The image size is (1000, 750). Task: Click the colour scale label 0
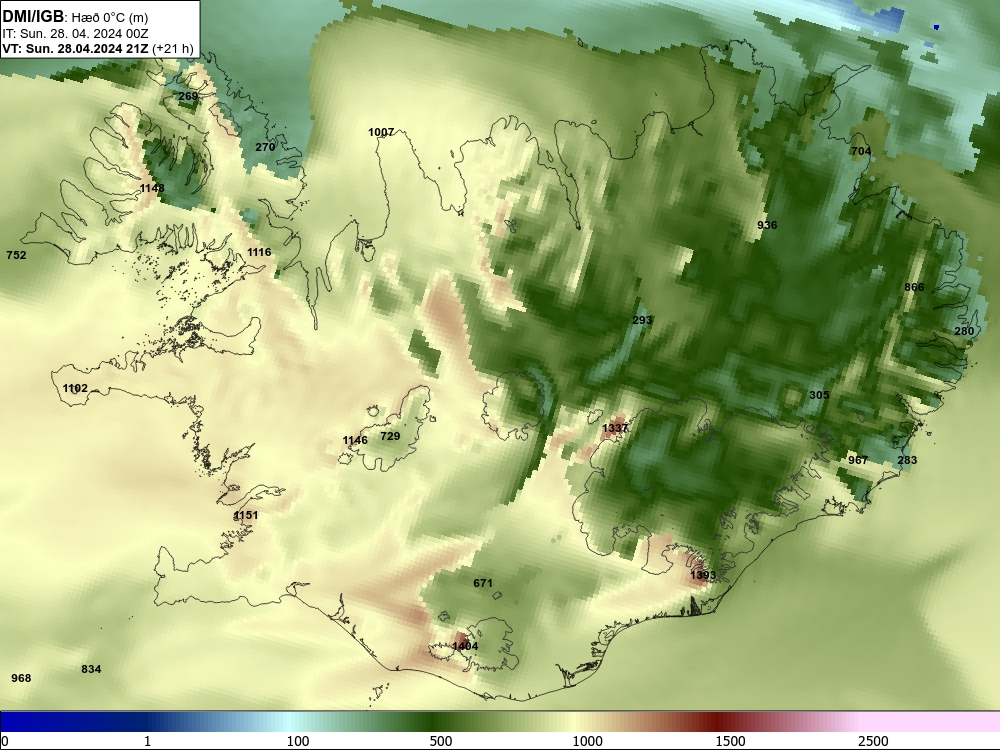5,741
